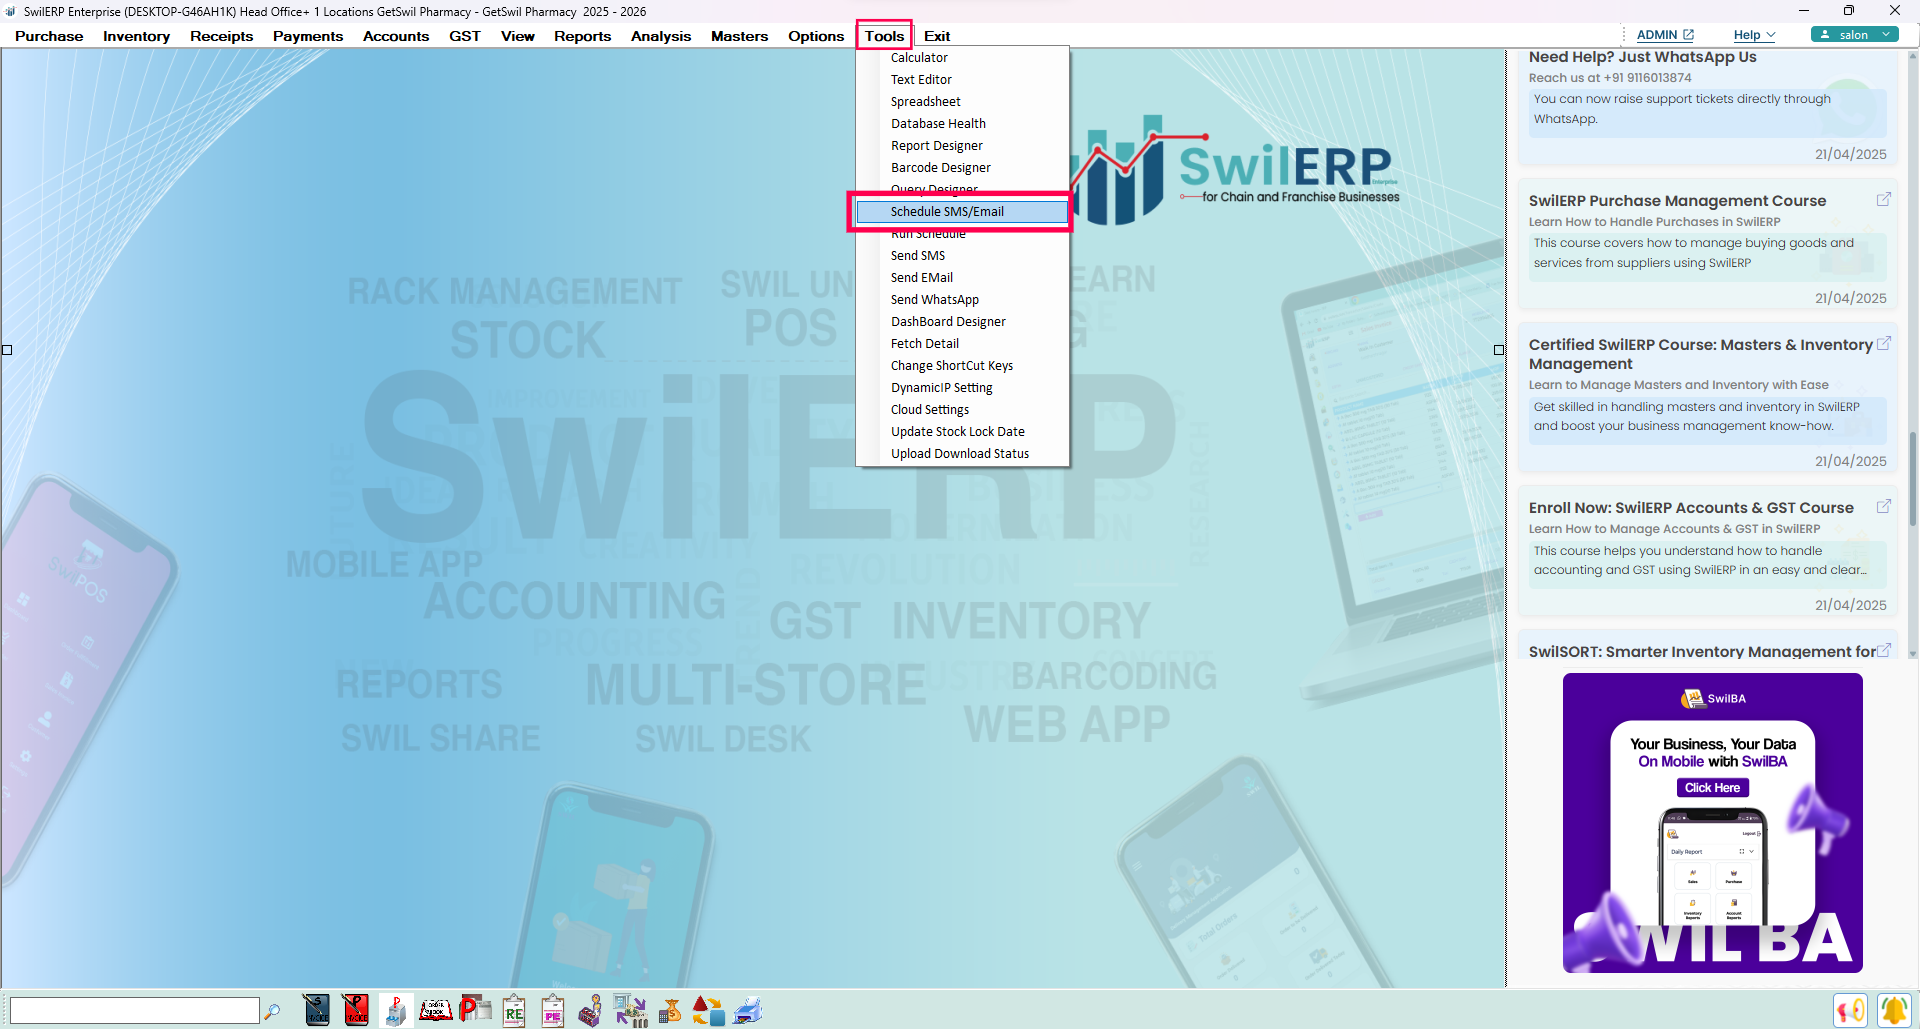Open external link of Masters & Inventory course card
The height and width of the screenshot is (1029, 1920).
coord(1884,343)
